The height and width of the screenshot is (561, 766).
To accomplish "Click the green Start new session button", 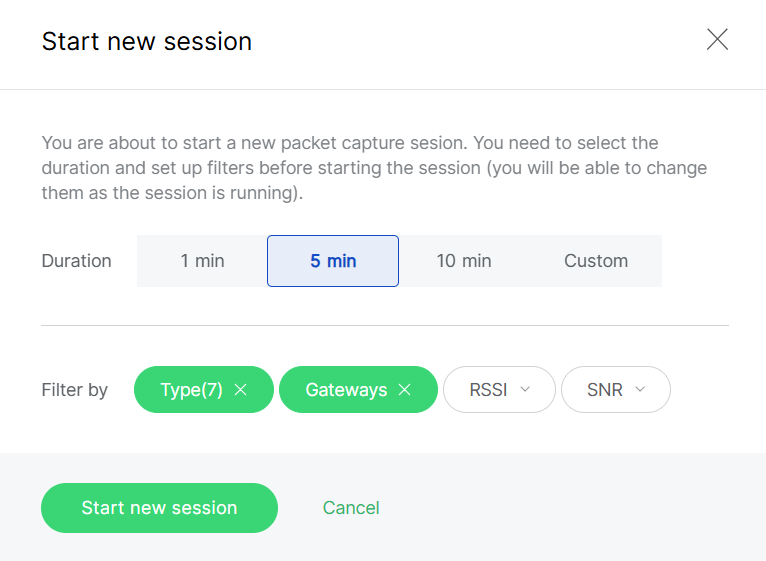I will point(159,508).
